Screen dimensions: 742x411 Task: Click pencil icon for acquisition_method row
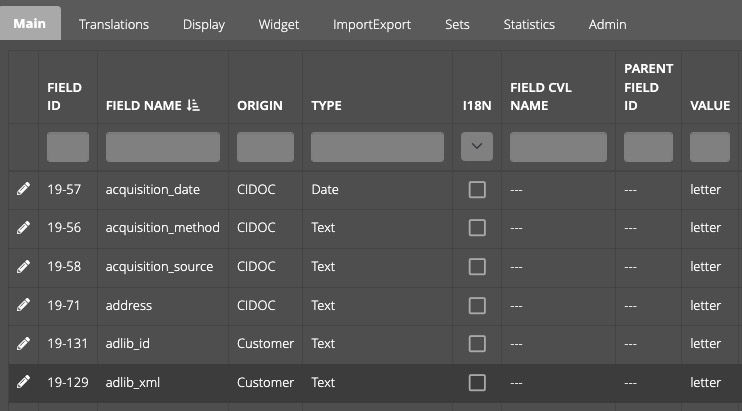(x=23, y=227)
